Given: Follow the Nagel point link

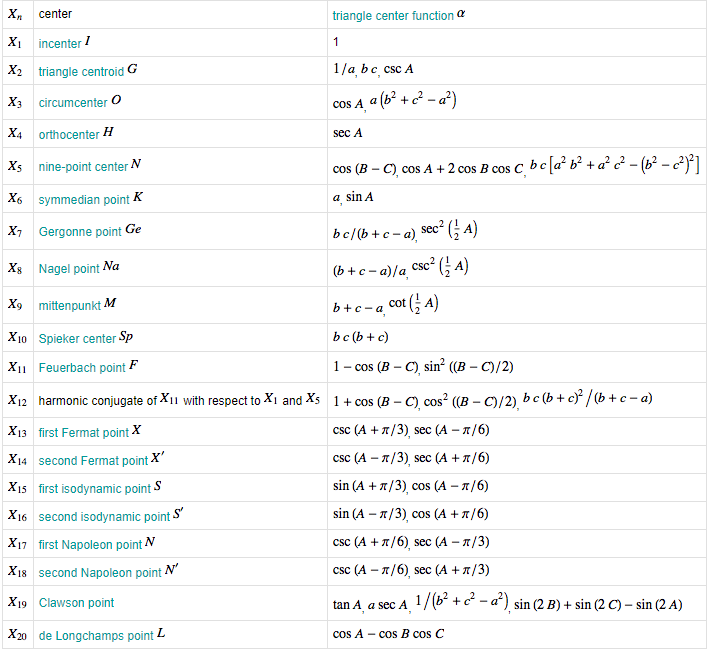Looking at the screenshot, I should [x=69, y=269].
